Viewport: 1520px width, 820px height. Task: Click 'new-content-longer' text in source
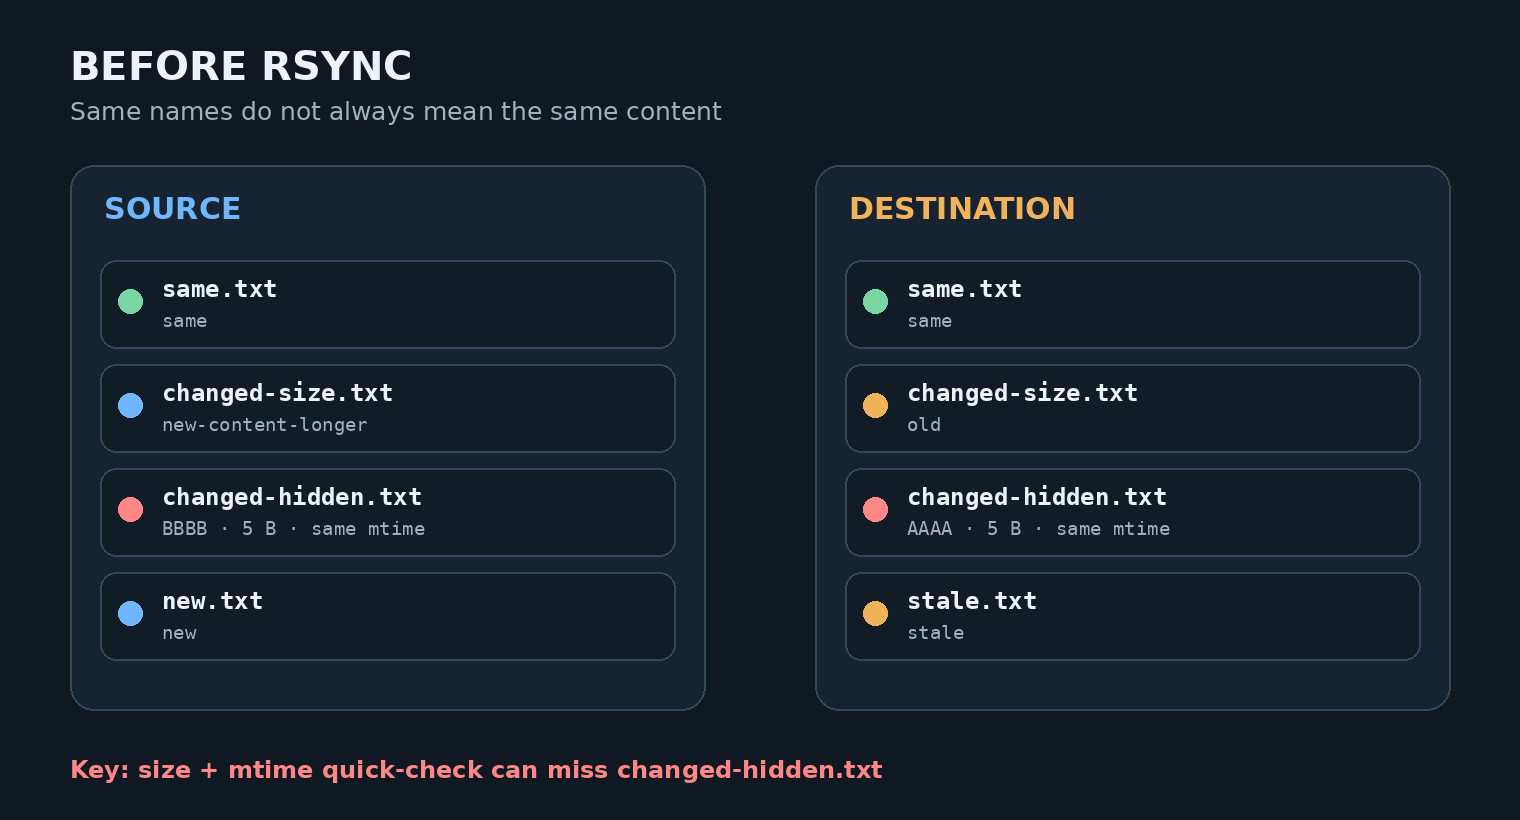tap(265, 425)
